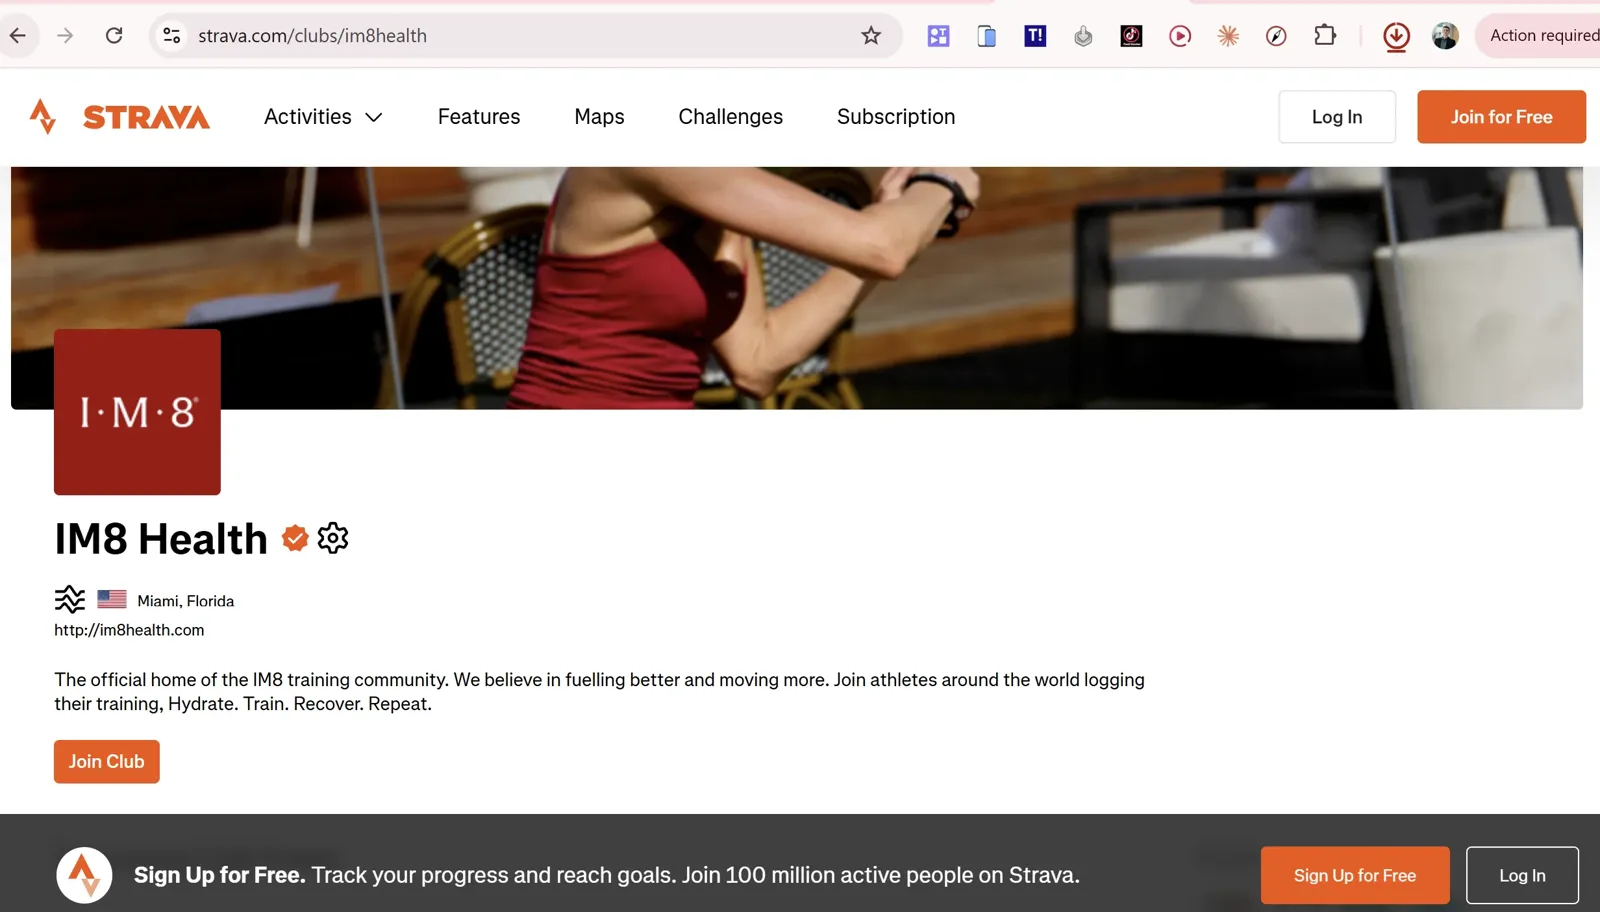Open the orange starburst extension icon

coord(1228,36)
